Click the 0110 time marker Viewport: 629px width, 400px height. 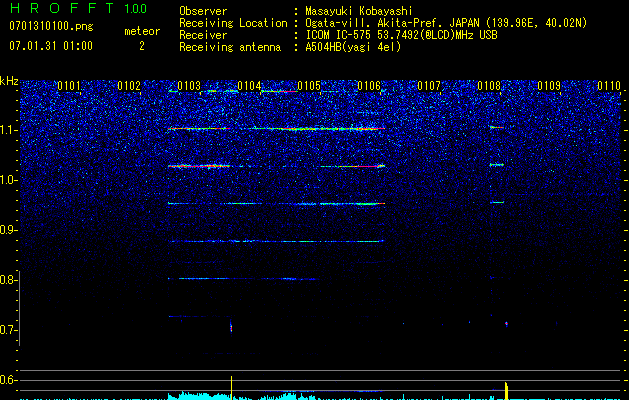pyautogui.click(x=609, y=86)
